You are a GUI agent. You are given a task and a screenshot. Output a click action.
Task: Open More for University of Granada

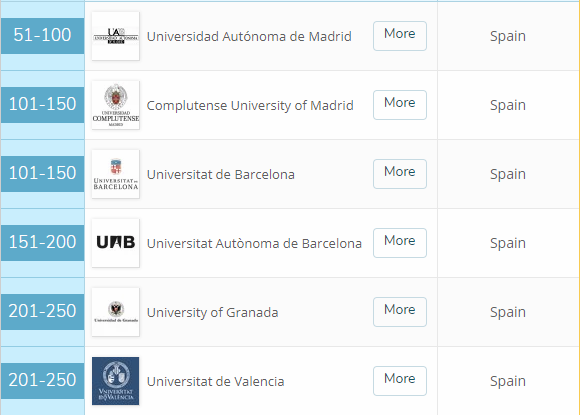click(400, 312)
